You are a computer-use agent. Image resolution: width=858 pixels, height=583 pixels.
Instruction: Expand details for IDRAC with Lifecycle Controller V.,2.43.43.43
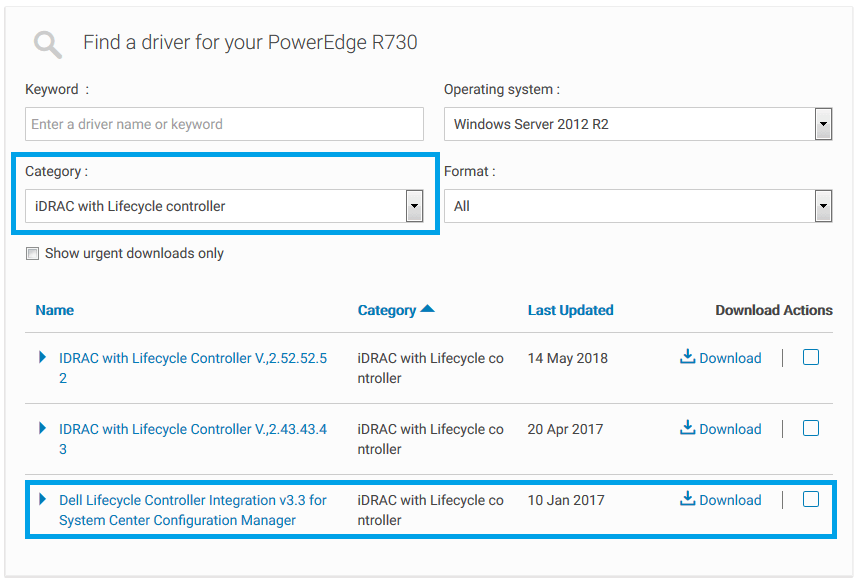(40, 429)
